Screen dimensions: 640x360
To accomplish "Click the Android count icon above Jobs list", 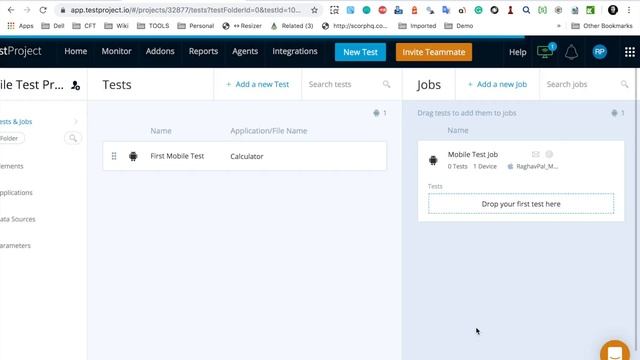I will click(614, 113).
